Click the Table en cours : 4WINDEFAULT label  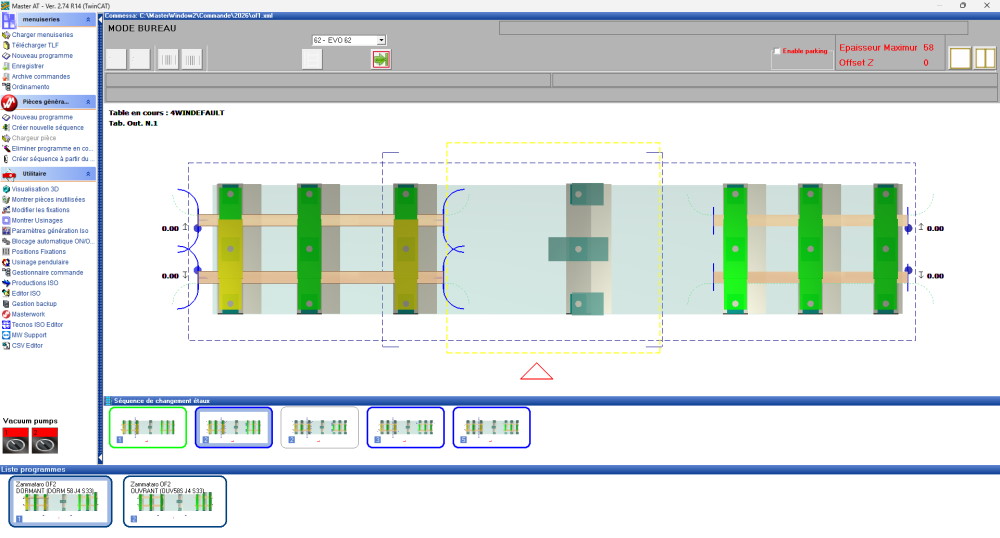(166, 113)
